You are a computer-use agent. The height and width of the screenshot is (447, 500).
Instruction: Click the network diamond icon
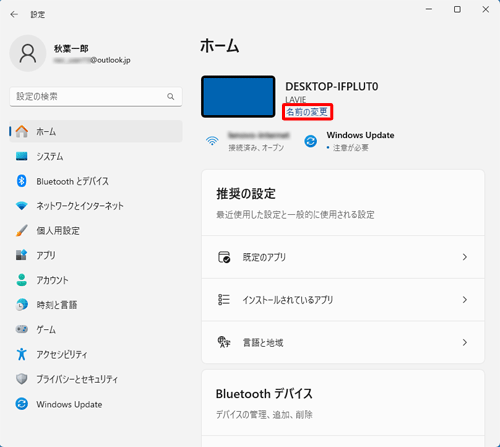pos(22,206)
